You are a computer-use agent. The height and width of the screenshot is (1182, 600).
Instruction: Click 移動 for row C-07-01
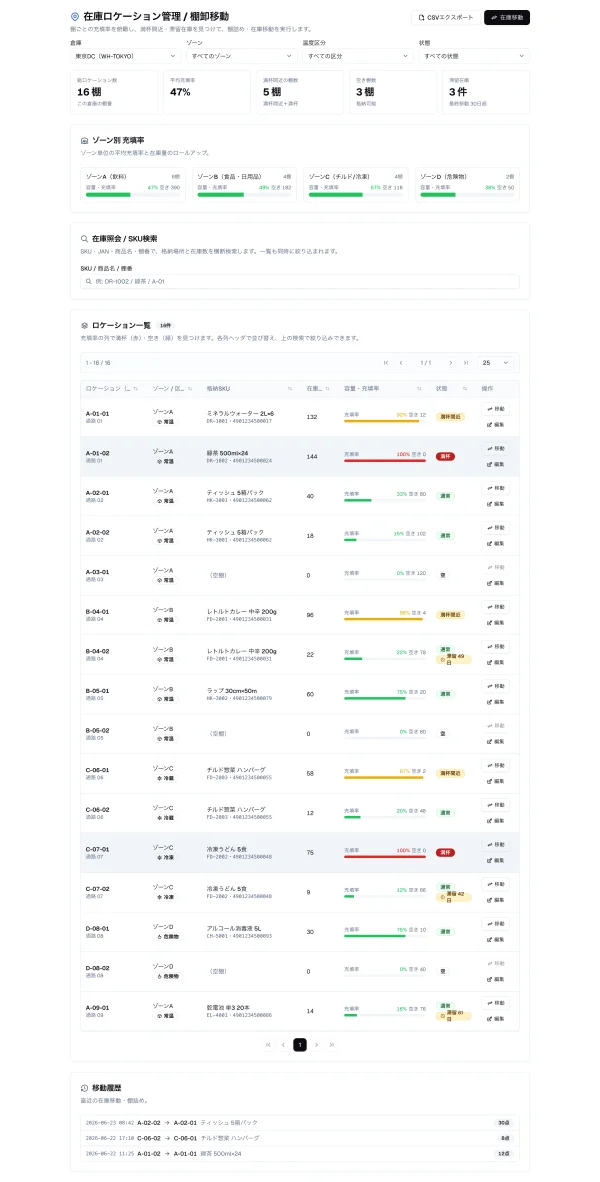tap(496, 844)
